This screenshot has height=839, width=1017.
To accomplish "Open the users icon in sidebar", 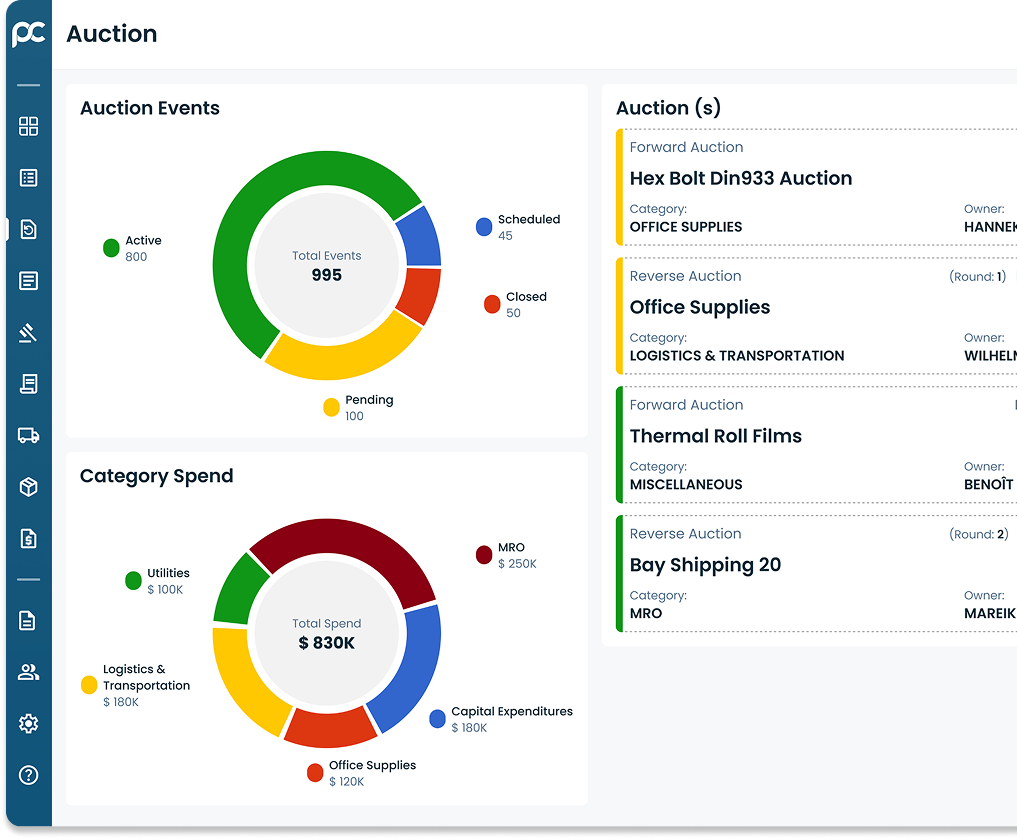I will pyautogui.click(x=29, y=672).
